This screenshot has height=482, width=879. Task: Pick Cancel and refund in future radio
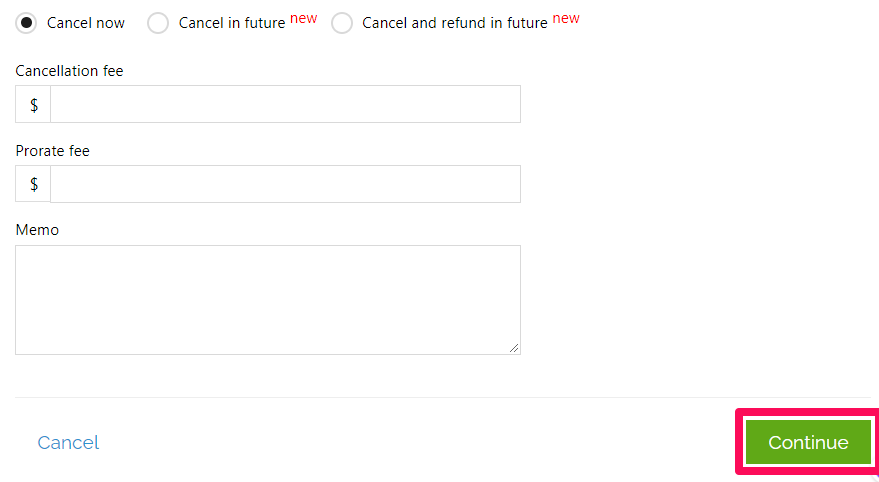point(341,23)
